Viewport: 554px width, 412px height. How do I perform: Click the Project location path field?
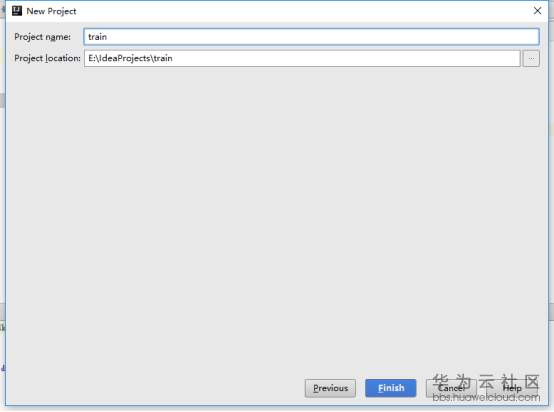[302, 58]
